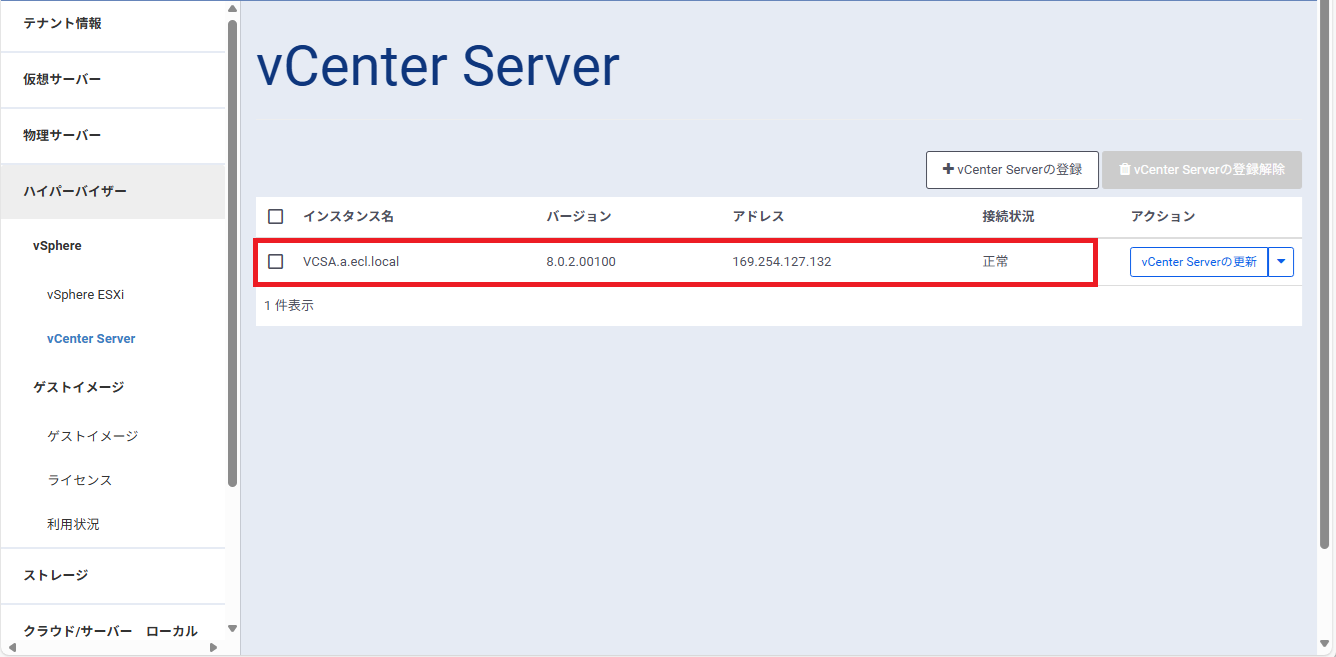Click vCenter Serverの登録 button
This screenshot has height=657, width=1336.
pyautogui.click(x=1012, y=170)
